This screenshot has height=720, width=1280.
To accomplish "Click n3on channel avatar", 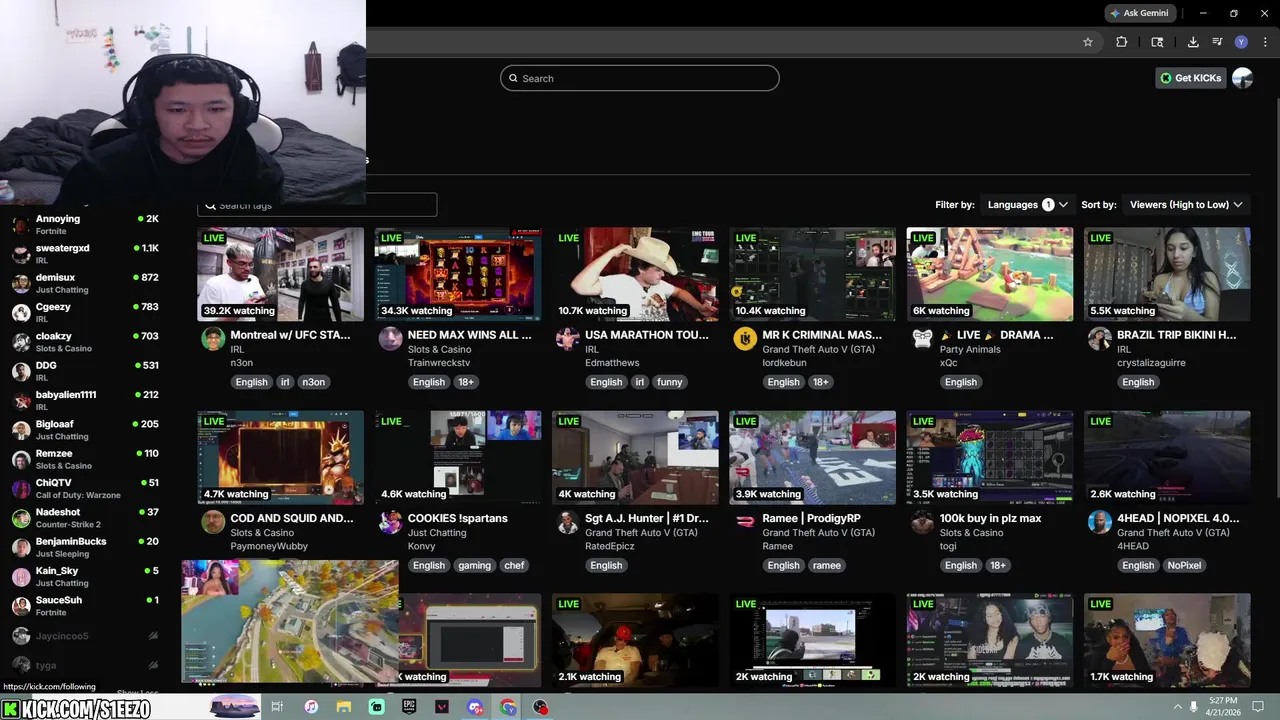I will click(212, 338).
